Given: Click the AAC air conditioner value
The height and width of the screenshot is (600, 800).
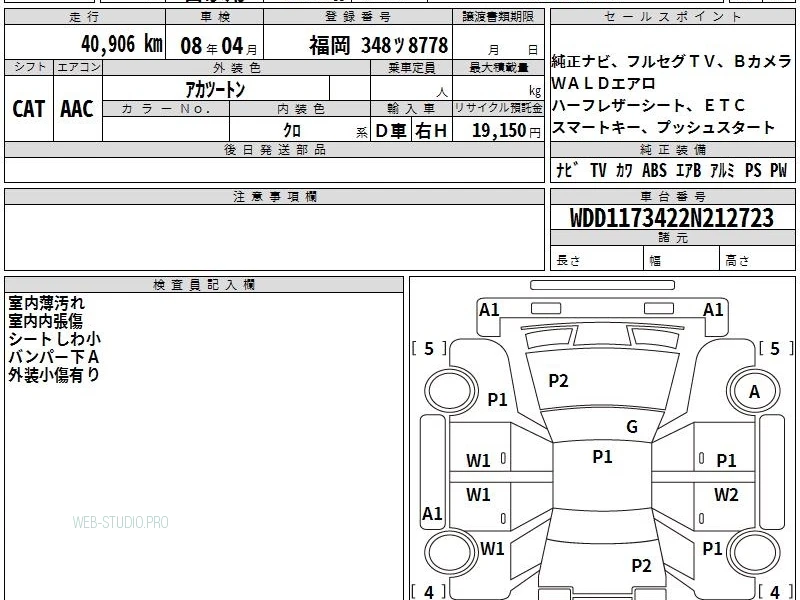Looking at the screenshot, I should (x=77, y=109).
